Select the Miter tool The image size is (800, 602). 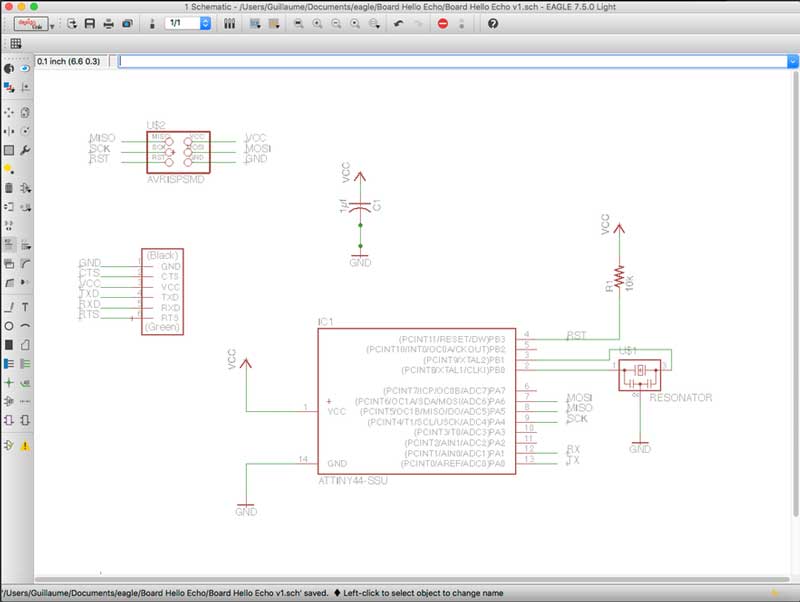pyautogui.click(x=25, y=263)
